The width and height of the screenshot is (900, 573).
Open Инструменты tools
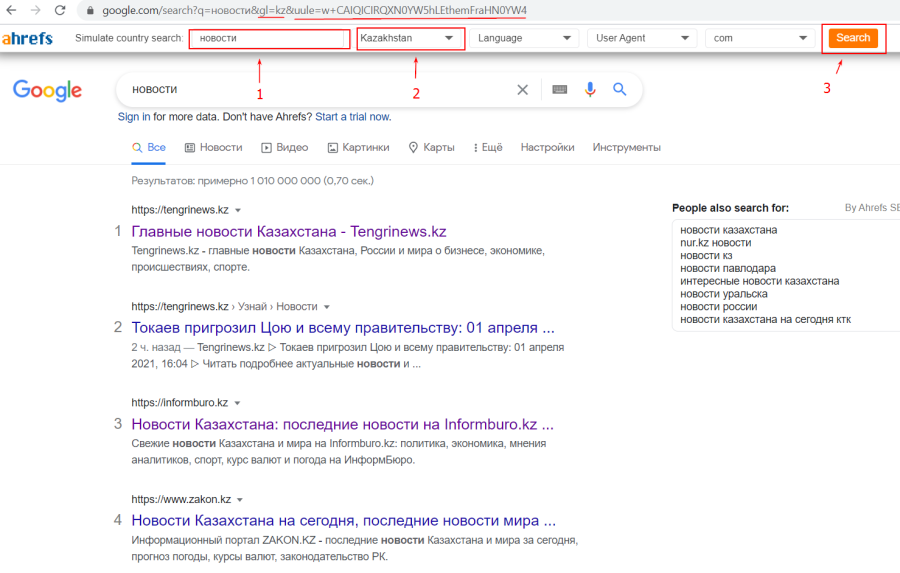627,148
